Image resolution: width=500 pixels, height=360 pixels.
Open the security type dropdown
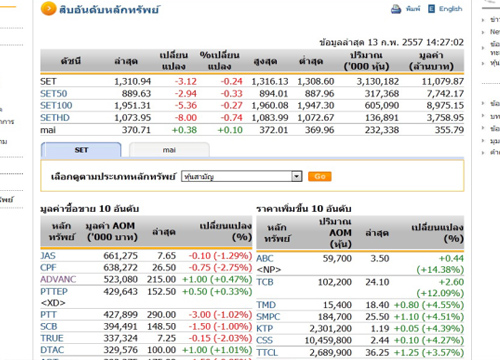click(x=242, y=176)
